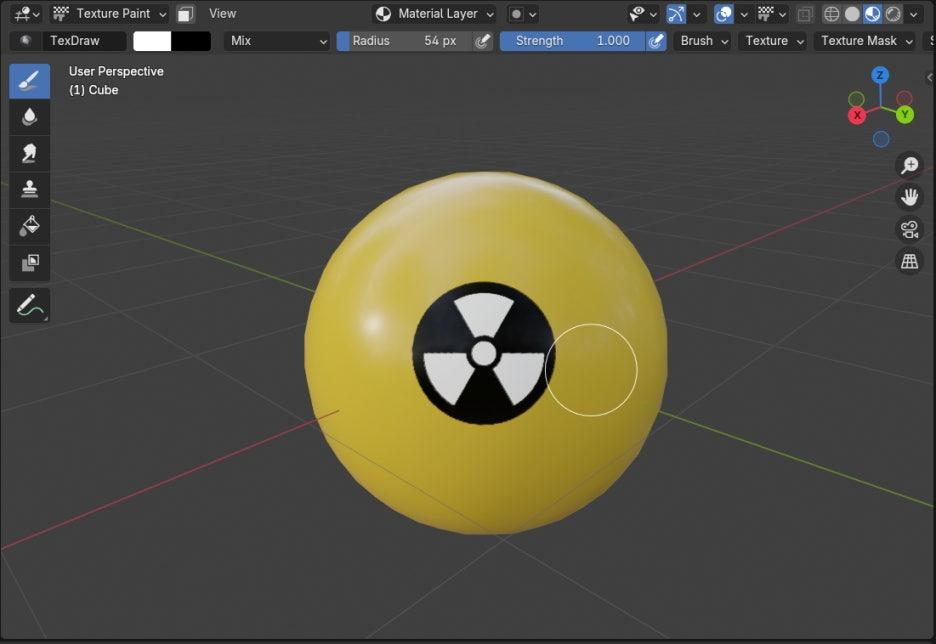
Task: Toggle the show overlays button
Action: coord(723,14)
